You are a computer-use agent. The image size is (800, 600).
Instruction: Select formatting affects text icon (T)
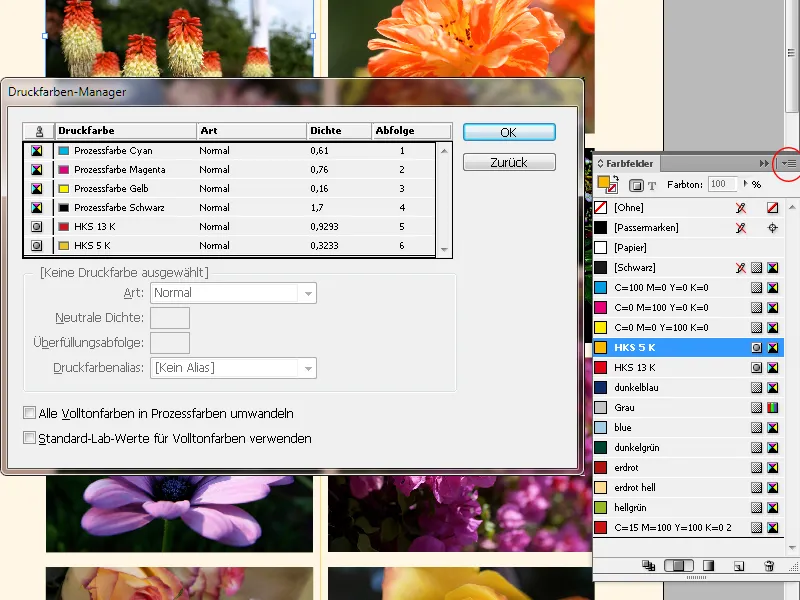pos(652,185)
